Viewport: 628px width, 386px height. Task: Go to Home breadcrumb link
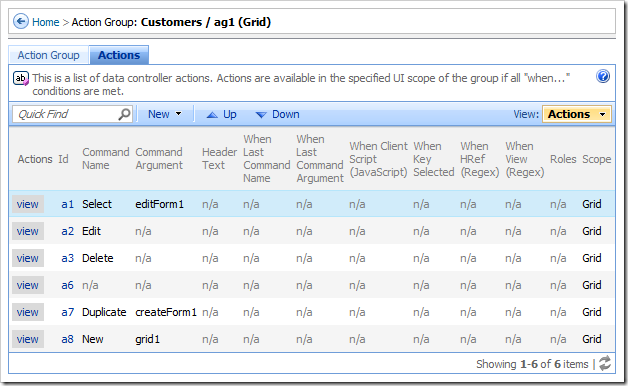[x=46, y=22]
